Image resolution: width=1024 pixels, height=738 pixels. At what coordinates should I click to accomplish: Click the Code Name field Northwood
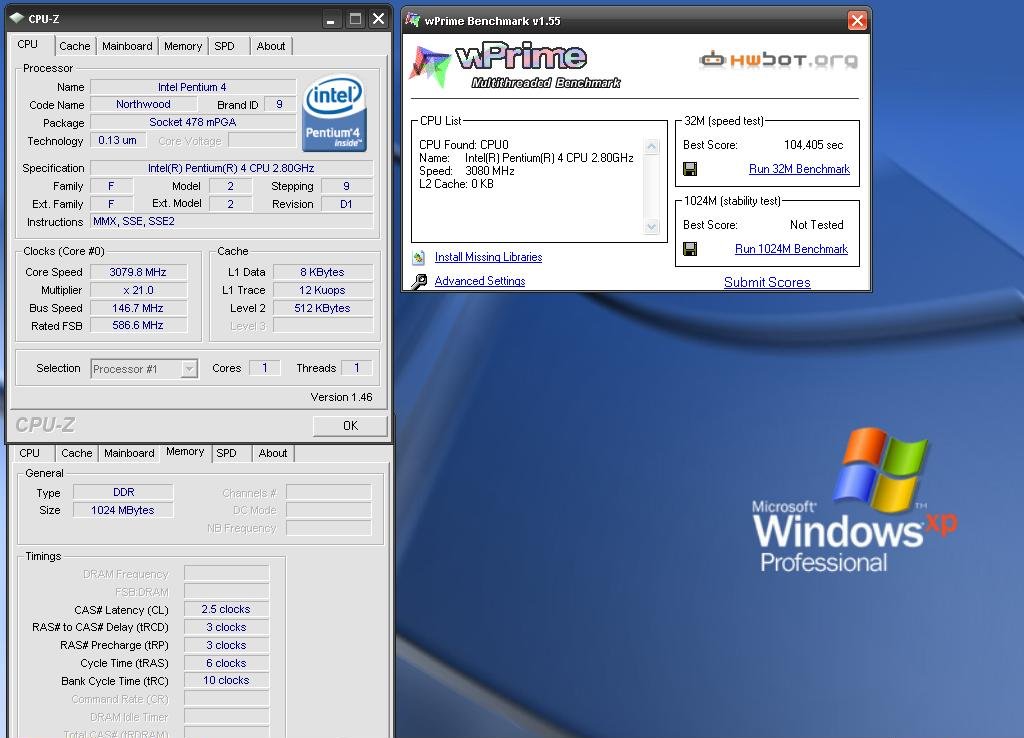click(x=143, y=104)
